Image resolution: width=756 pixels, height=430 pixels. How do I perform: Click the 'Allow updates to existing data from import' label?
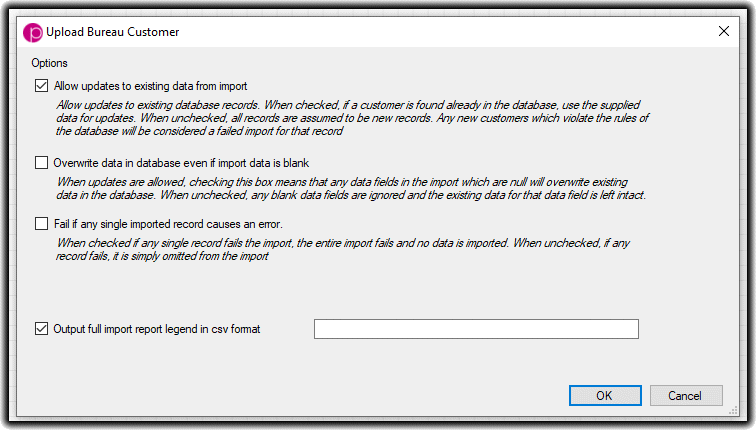(x=151, y=86)
